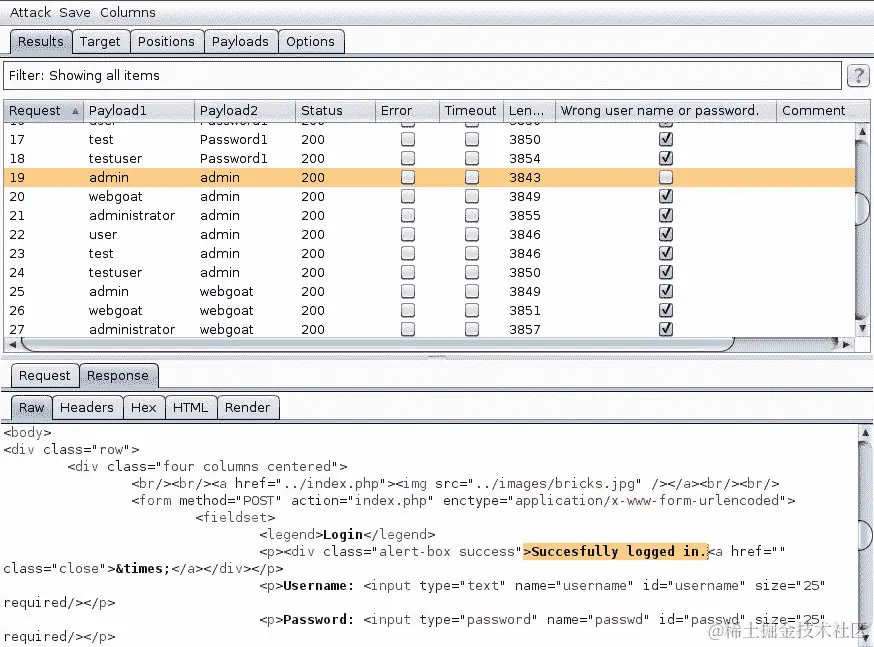Viewport: 874px width, 647px height.
Task: Switch to the Request message tab
Action: pyautogui.click(x=45, y=376)
